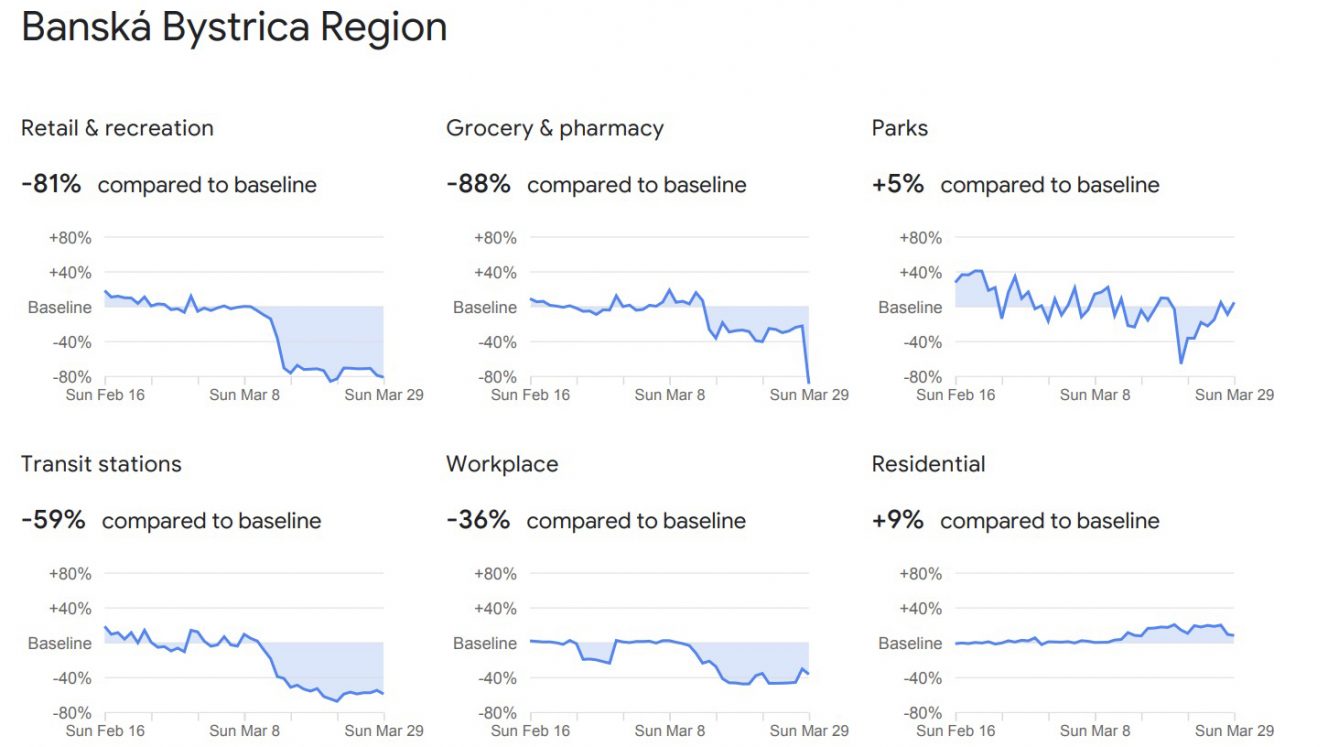1328x747 pixels.
Task: Select the Retail & recreation heading
Action: tap(117, 128)
